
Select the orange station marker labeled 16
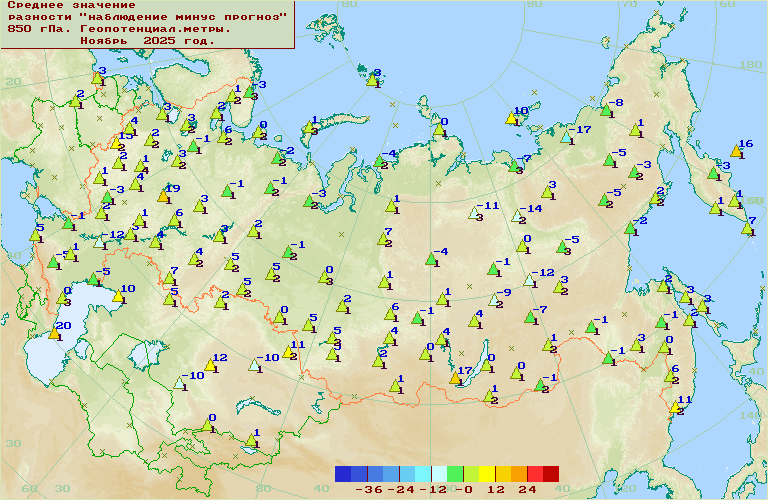(737, 151)
